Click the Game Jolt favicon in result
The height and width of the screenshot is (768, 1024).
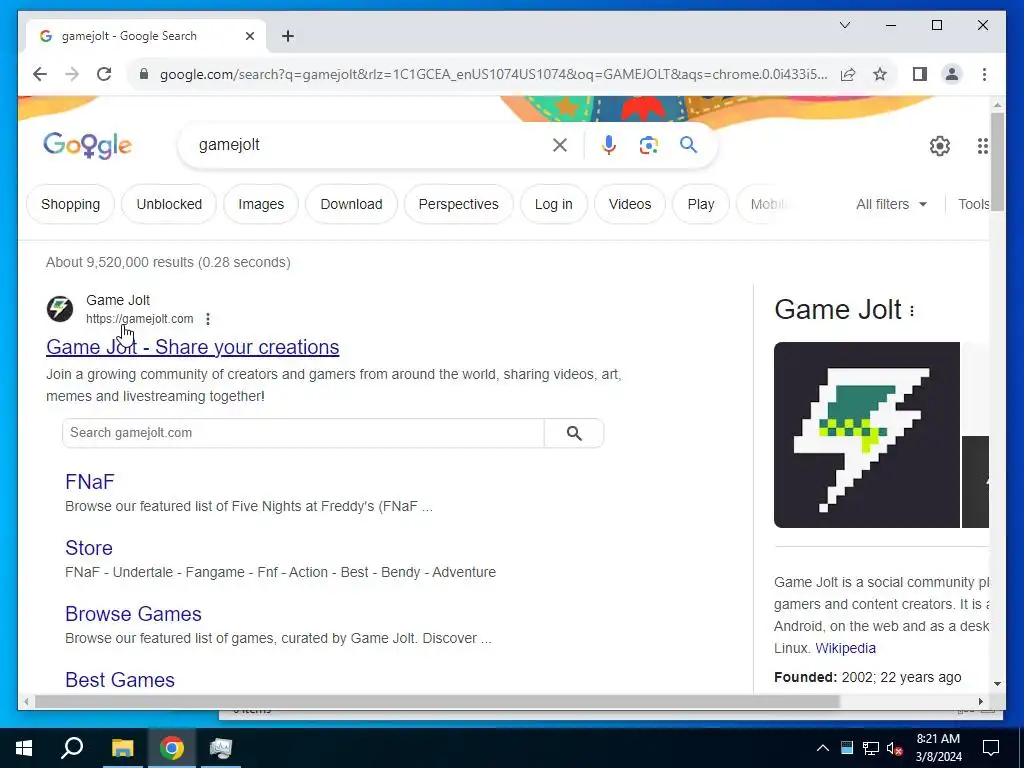pyautogui.click(x=59, y=309)
